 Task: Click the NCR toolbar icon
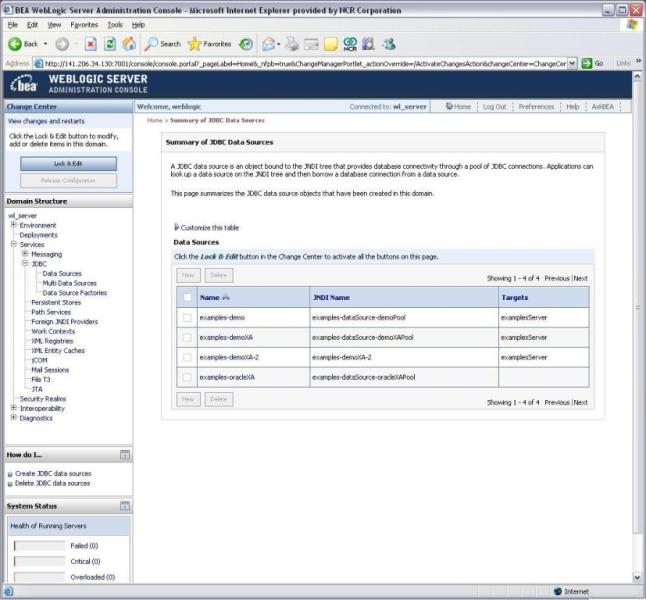tap(350, 44)
